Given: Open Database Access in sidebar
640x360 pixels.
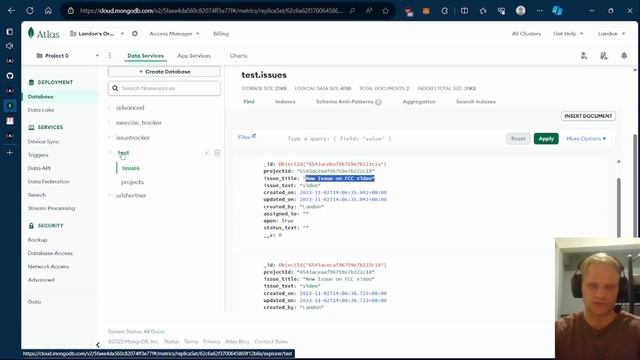Looking at the screenshot, I should (50, 253).
